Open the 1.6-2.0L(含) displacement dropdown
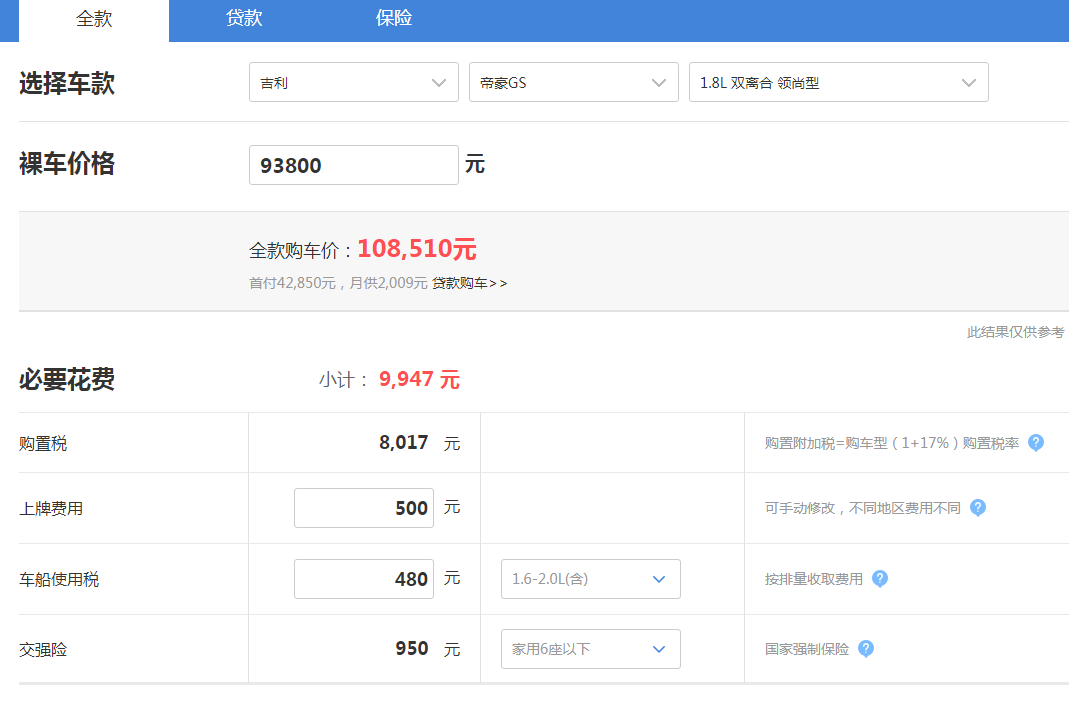 click(x=590, y=579)
